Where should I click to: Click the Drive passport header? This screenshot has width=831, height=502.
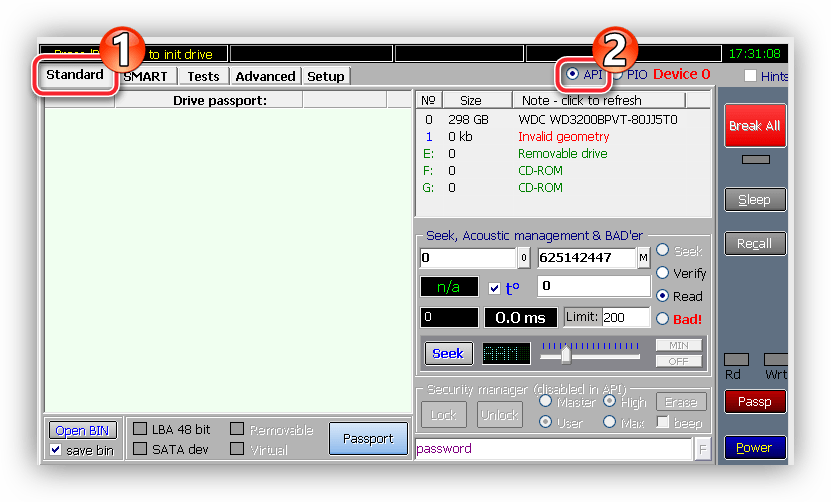click(208, 100)
